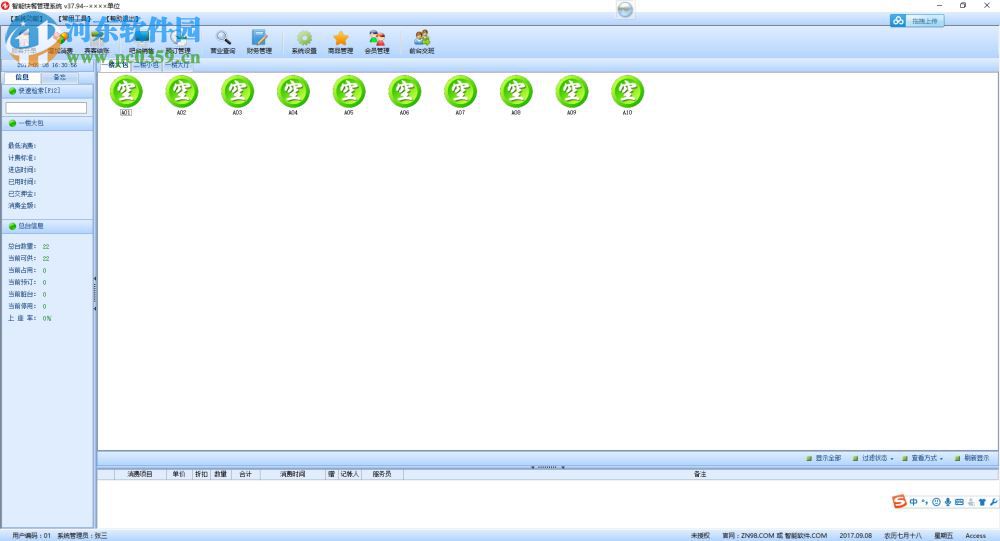Click Access label in status bar
This screenshot has height=541, width=1000.
[975, 536]
